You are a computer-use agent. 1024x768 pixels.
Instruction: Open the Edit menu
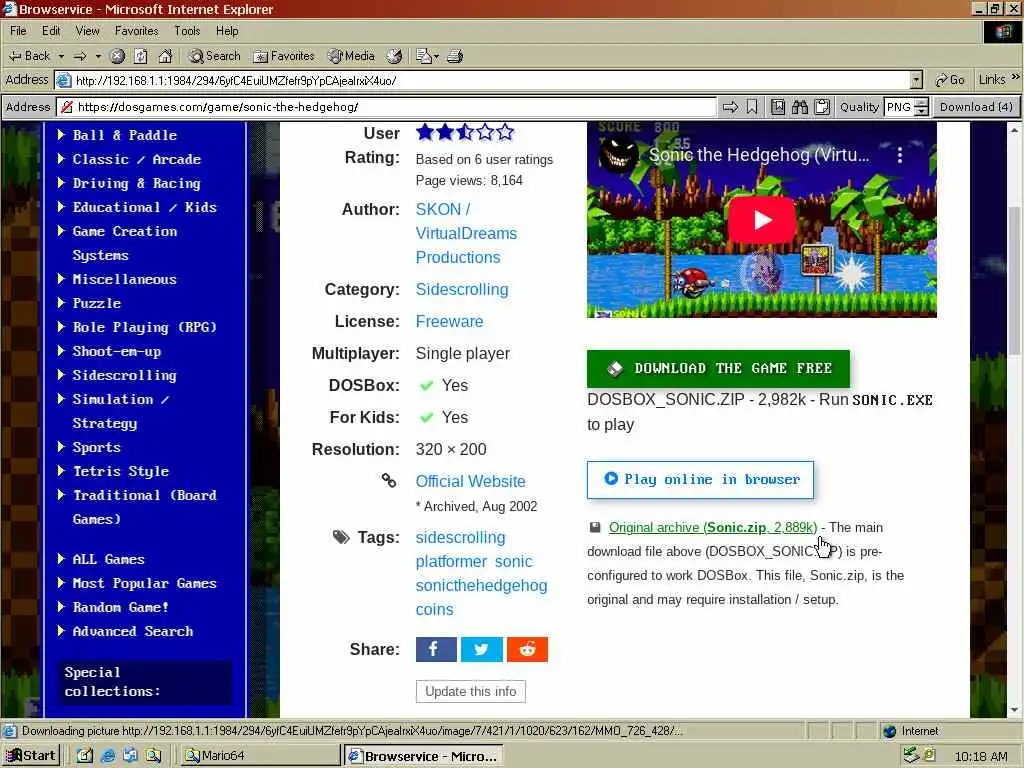pos(51,31)
